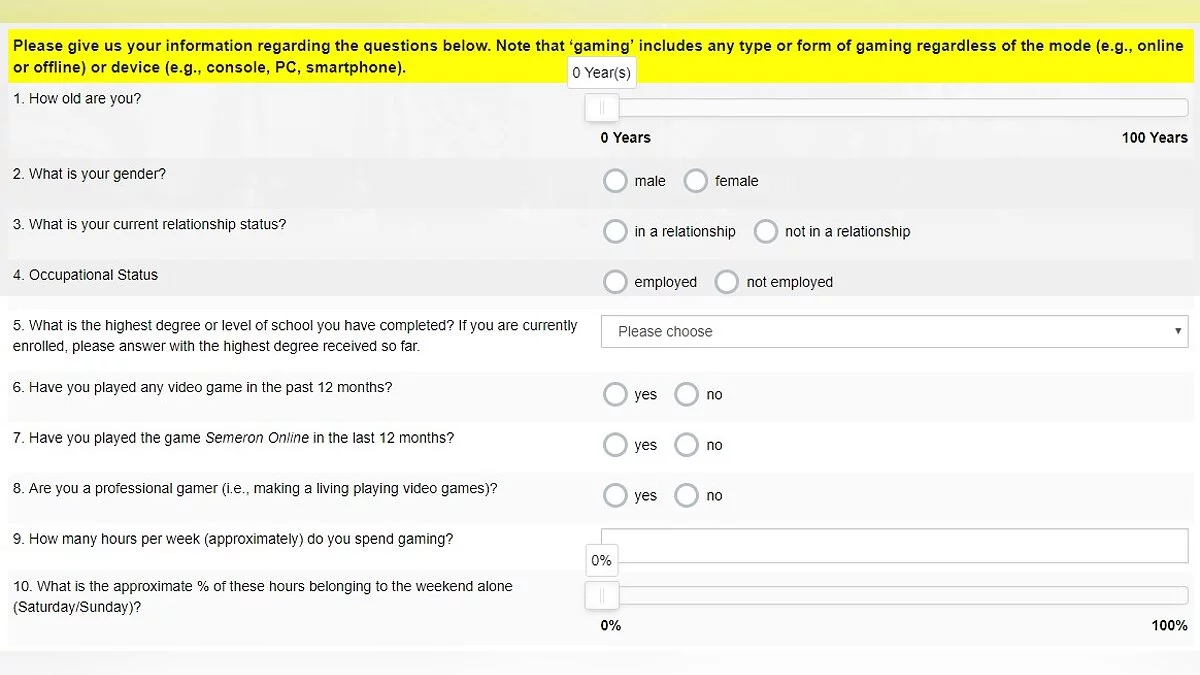Click the hours per week gaming field

click(x=894, y=546)
